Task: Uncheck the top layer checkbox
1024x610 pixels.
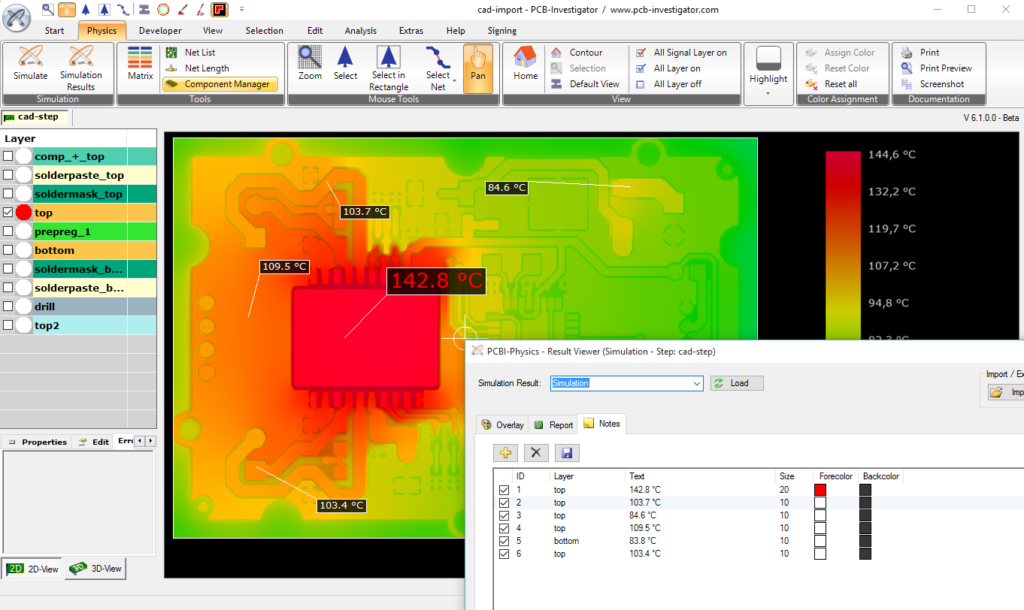Action: pos(8,212)
